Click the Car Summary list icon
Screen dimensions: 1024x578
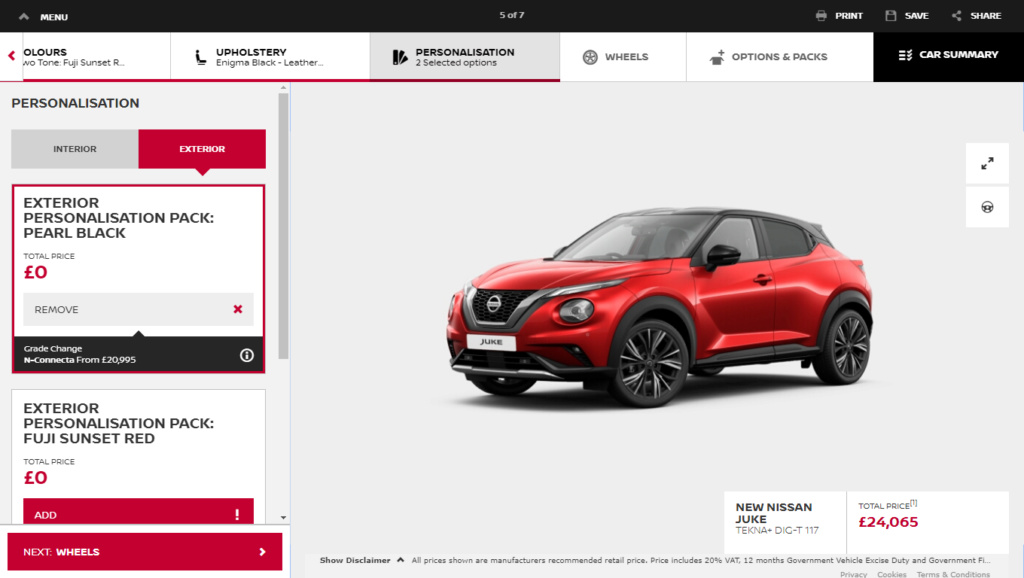[x=905, y=55]
